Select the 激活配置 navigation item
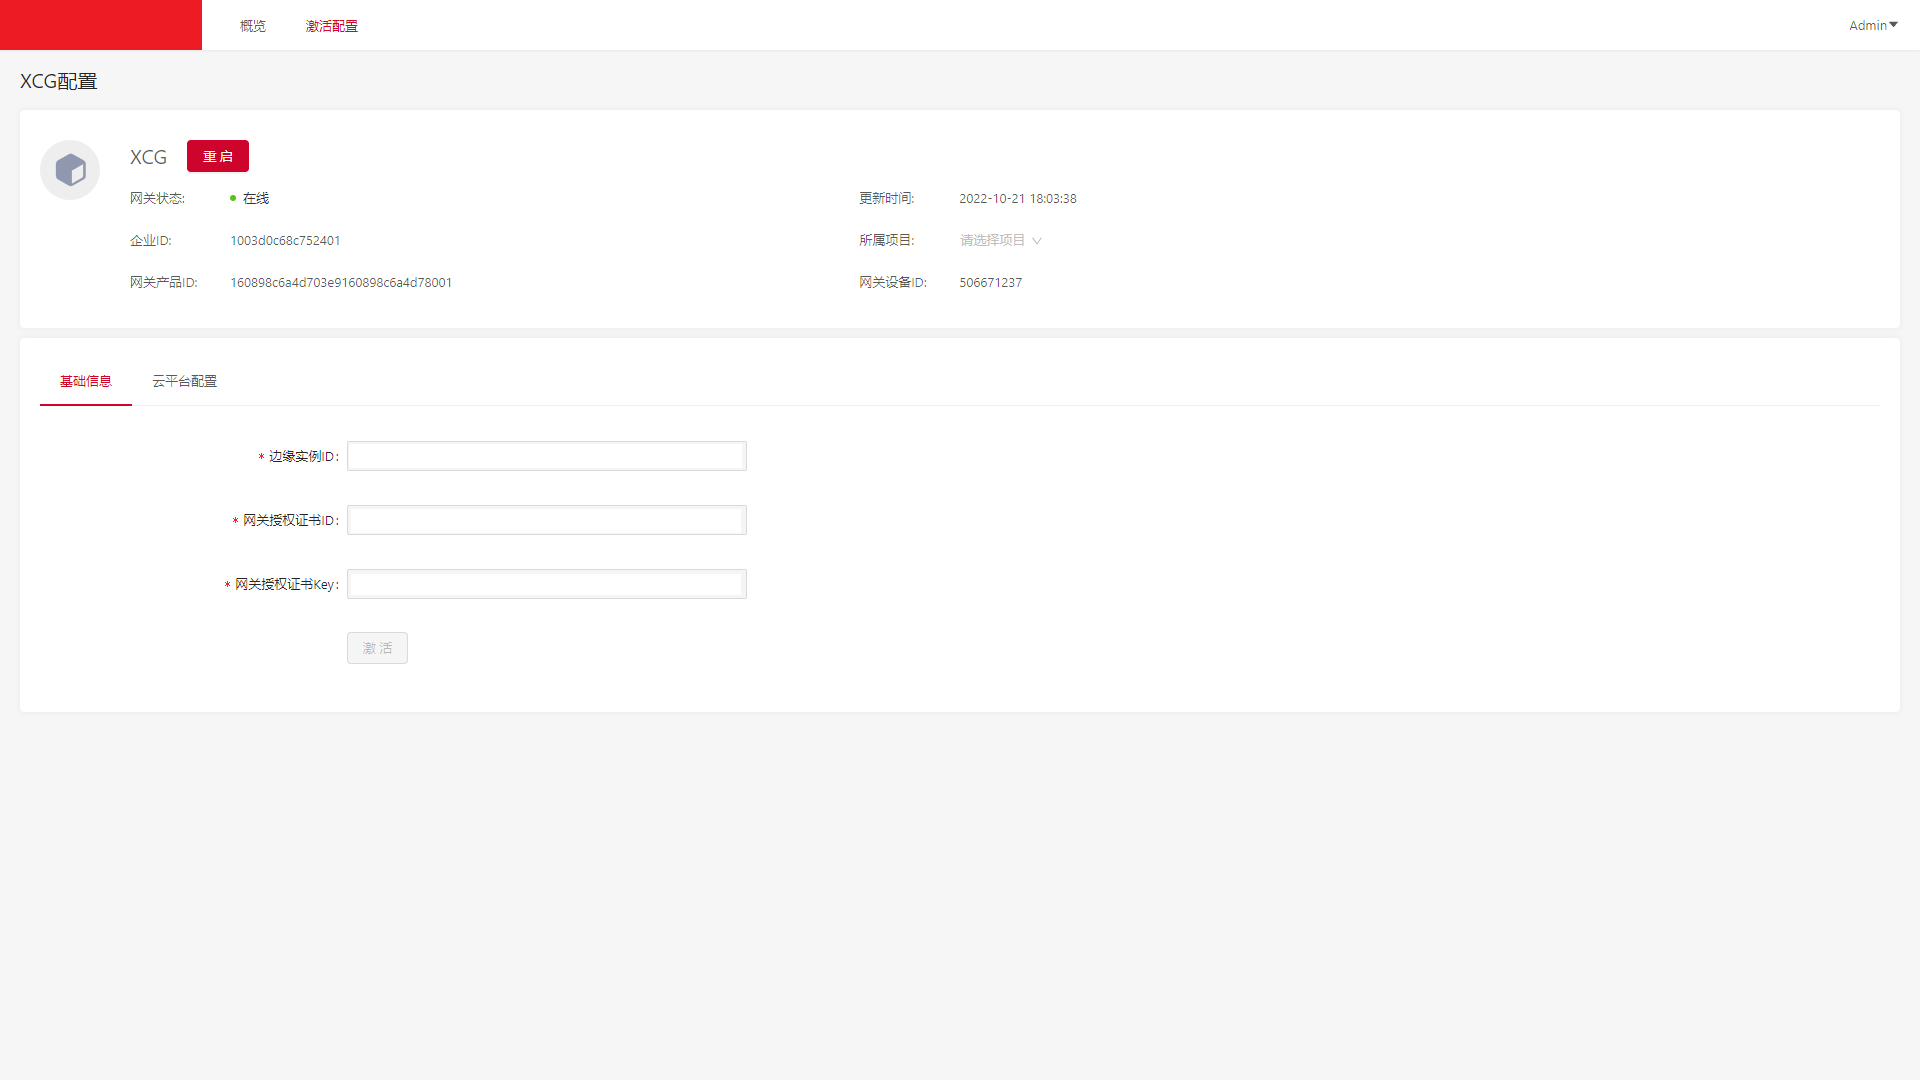The image size is (1920, 1080). pos(331,26)
